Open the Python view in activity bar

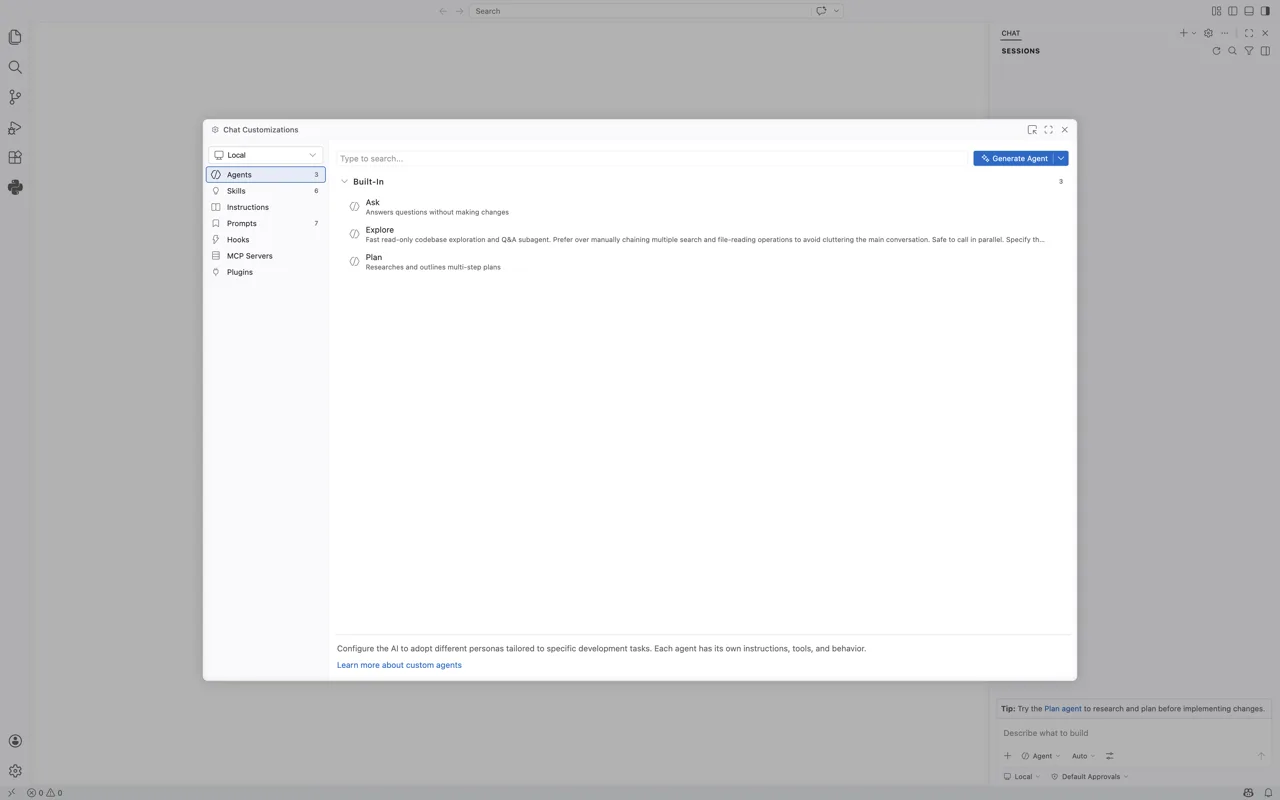point(15,187)
